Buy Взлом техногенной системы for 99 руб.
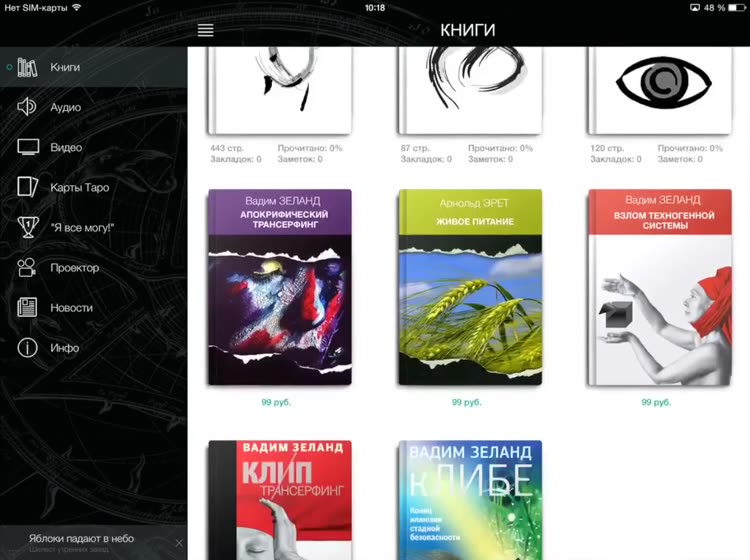The image size is (750, 560). pos(656,402)
